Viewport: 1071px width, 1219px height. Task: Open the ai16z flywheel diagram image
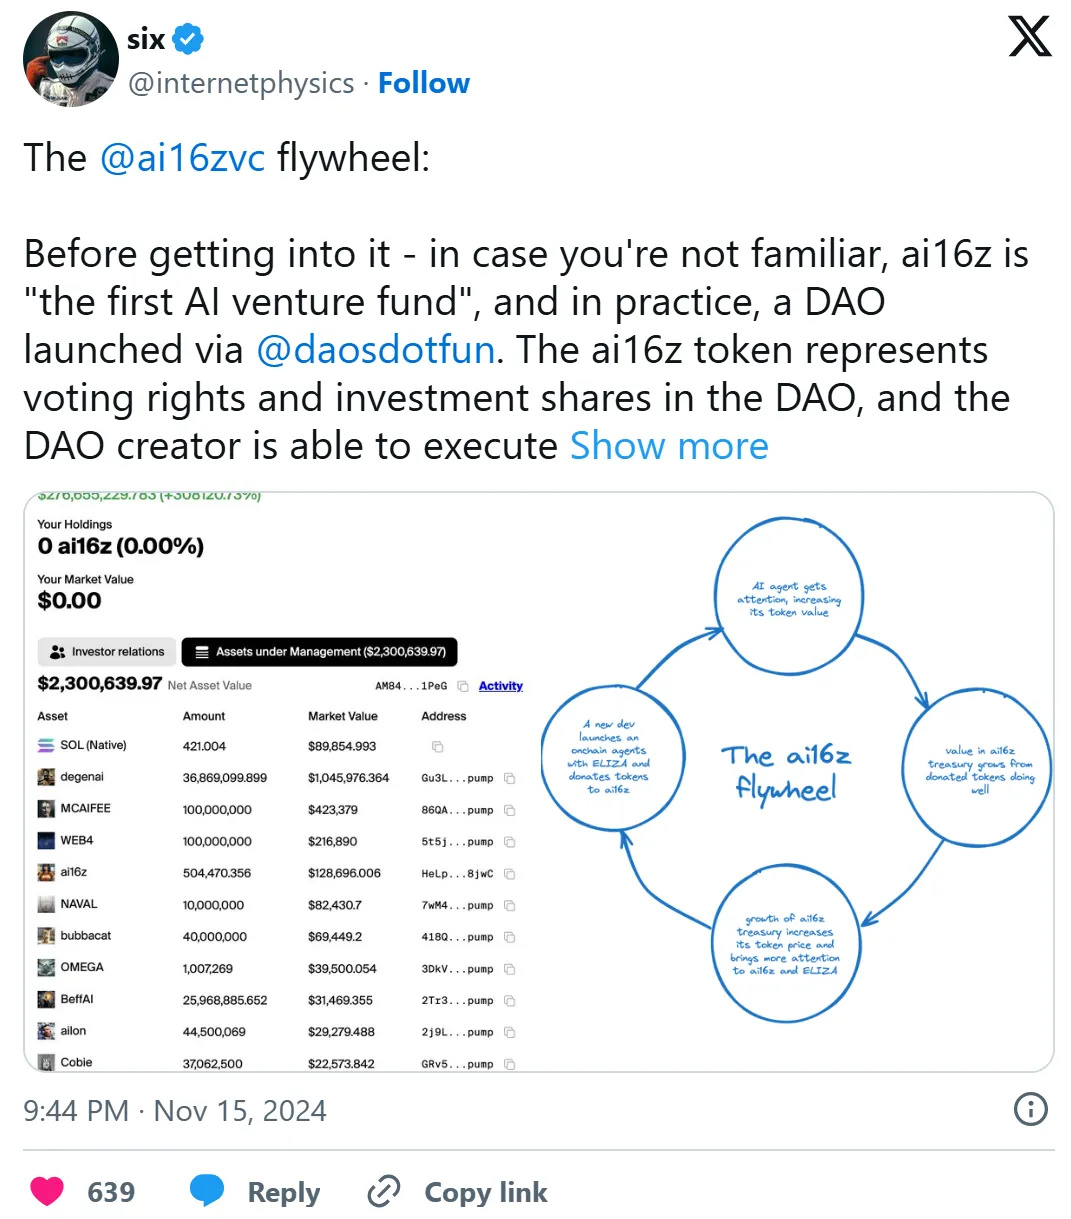click(x=788, y=780)
